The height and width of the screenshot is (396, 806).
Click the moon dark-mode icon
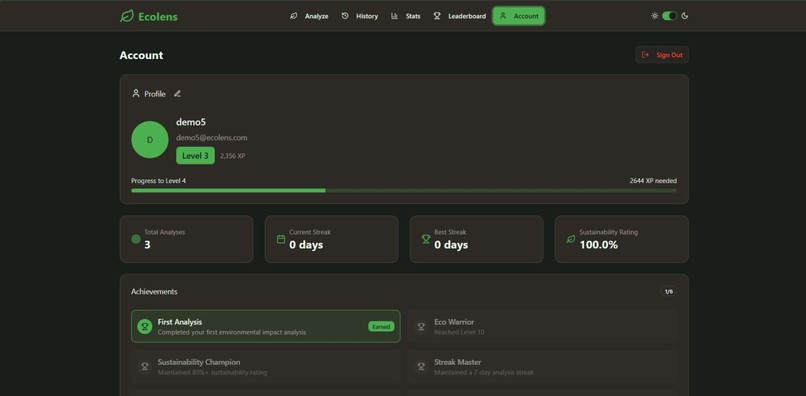pos(685,16)
